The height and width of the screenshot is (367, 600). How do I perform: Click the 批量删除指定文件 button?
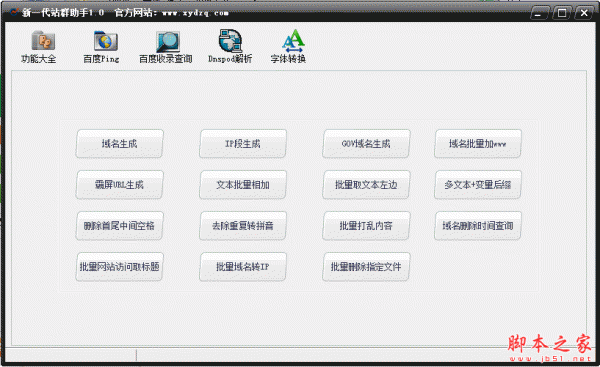(x=366, y=267)
